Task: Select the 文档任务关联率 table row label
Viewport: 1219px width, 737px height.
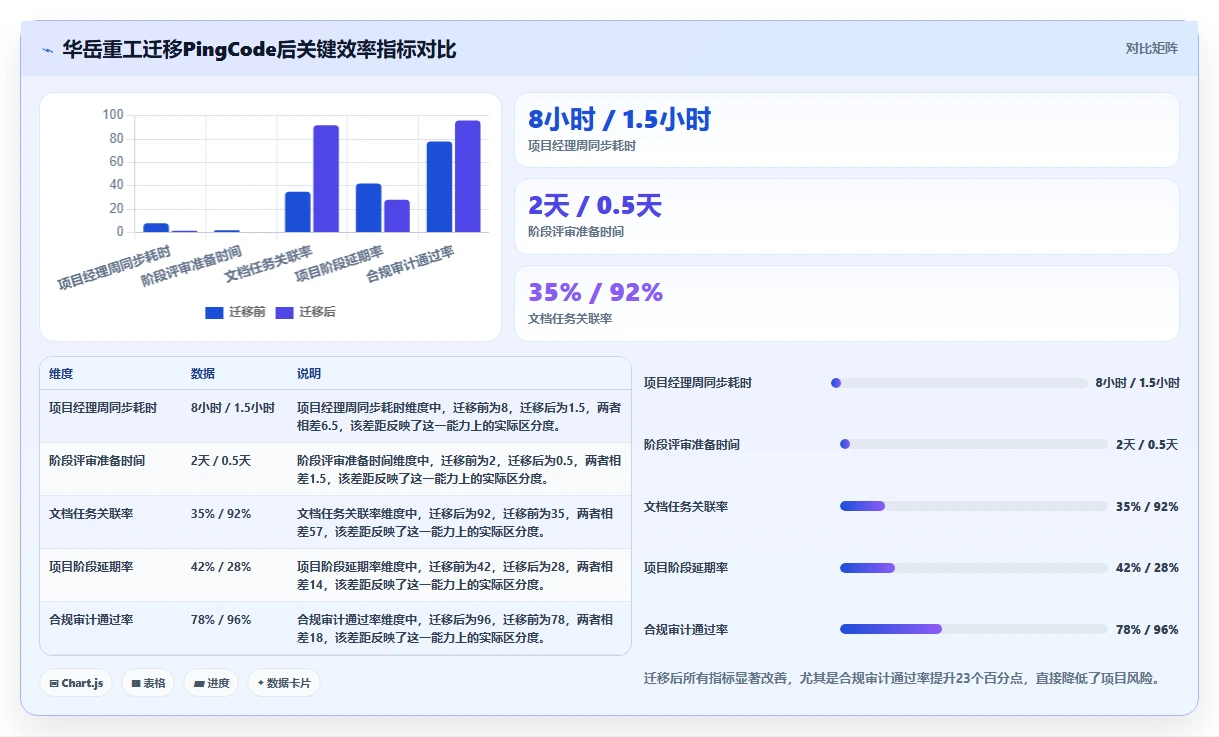Action: [91, 514]
